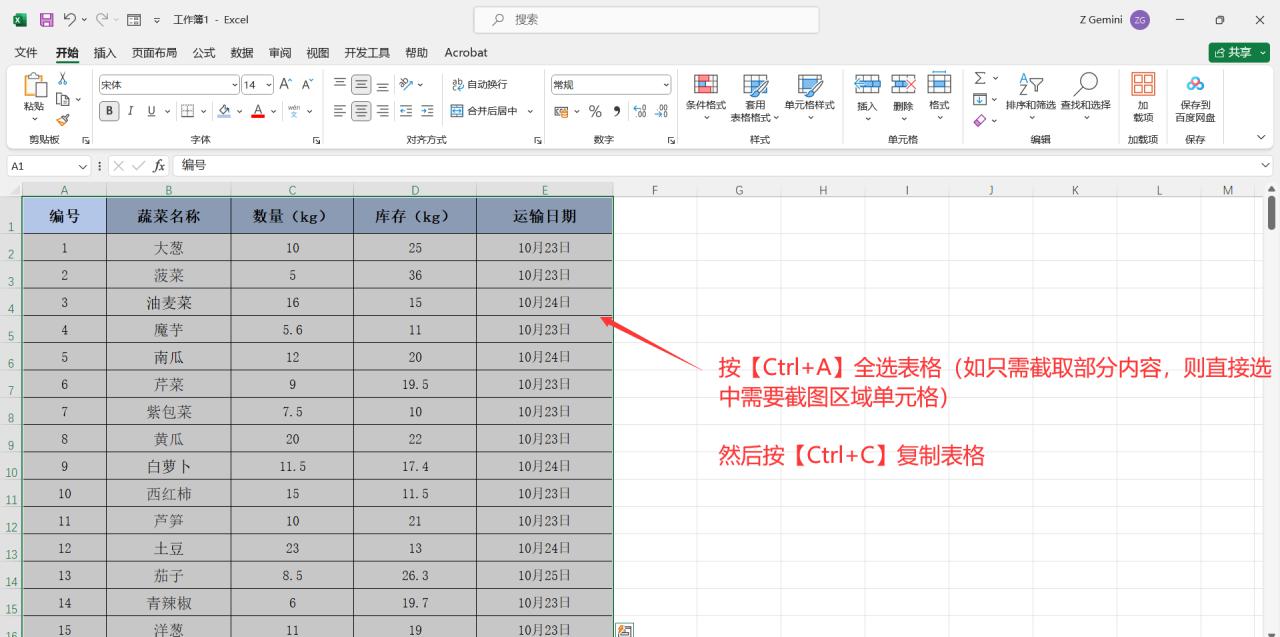Apply italic formatting
Screen dimensions: 1280x637
click(130, 111)
